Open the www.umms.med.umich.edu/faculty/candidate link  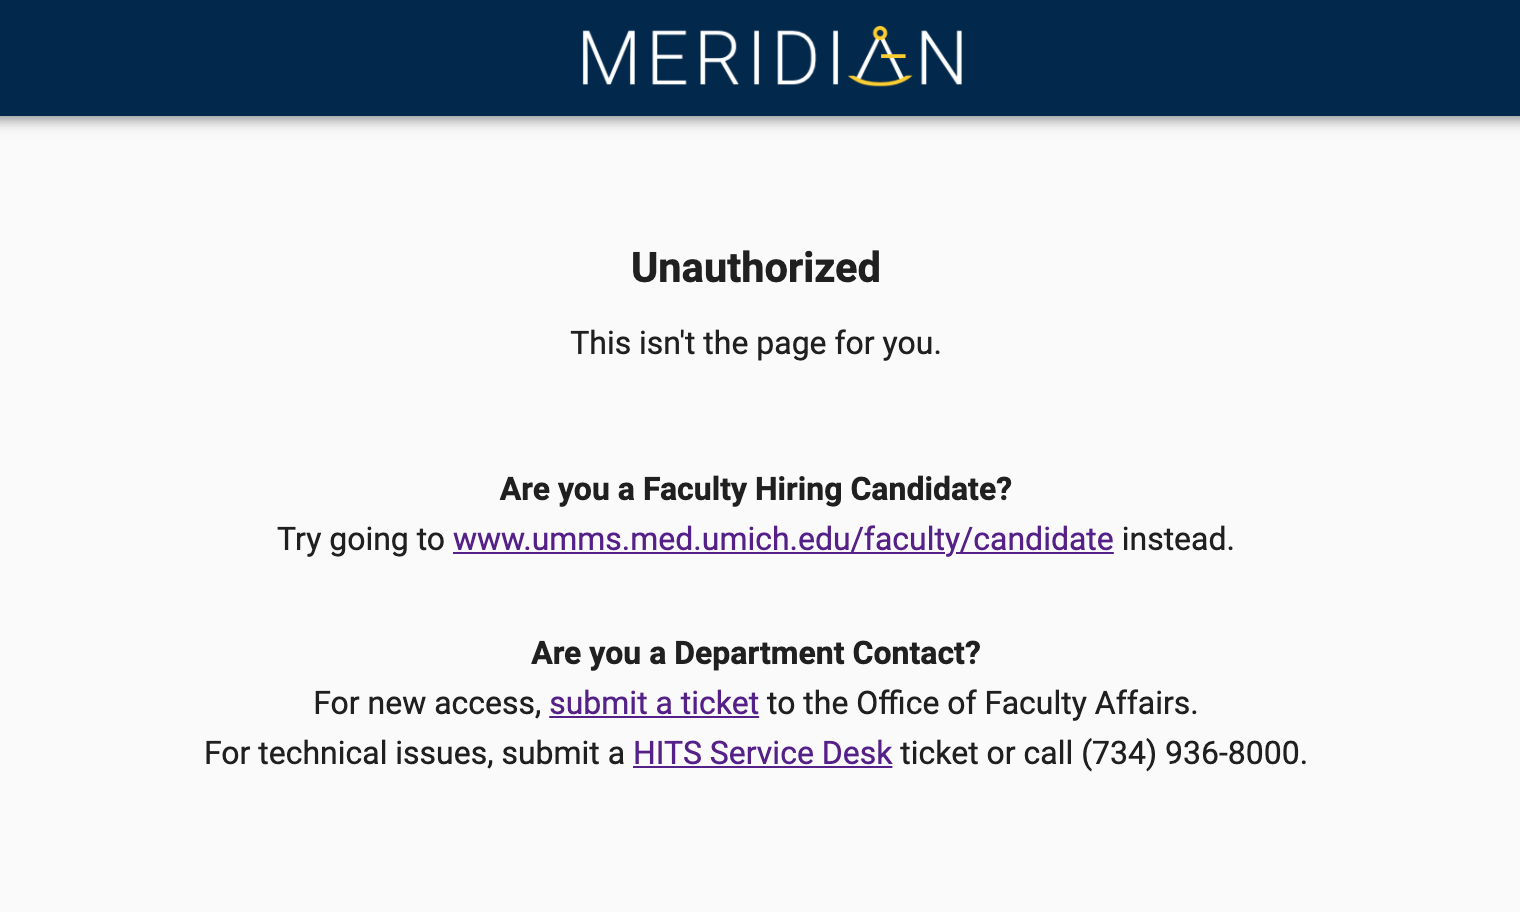[x=783, y=539]
